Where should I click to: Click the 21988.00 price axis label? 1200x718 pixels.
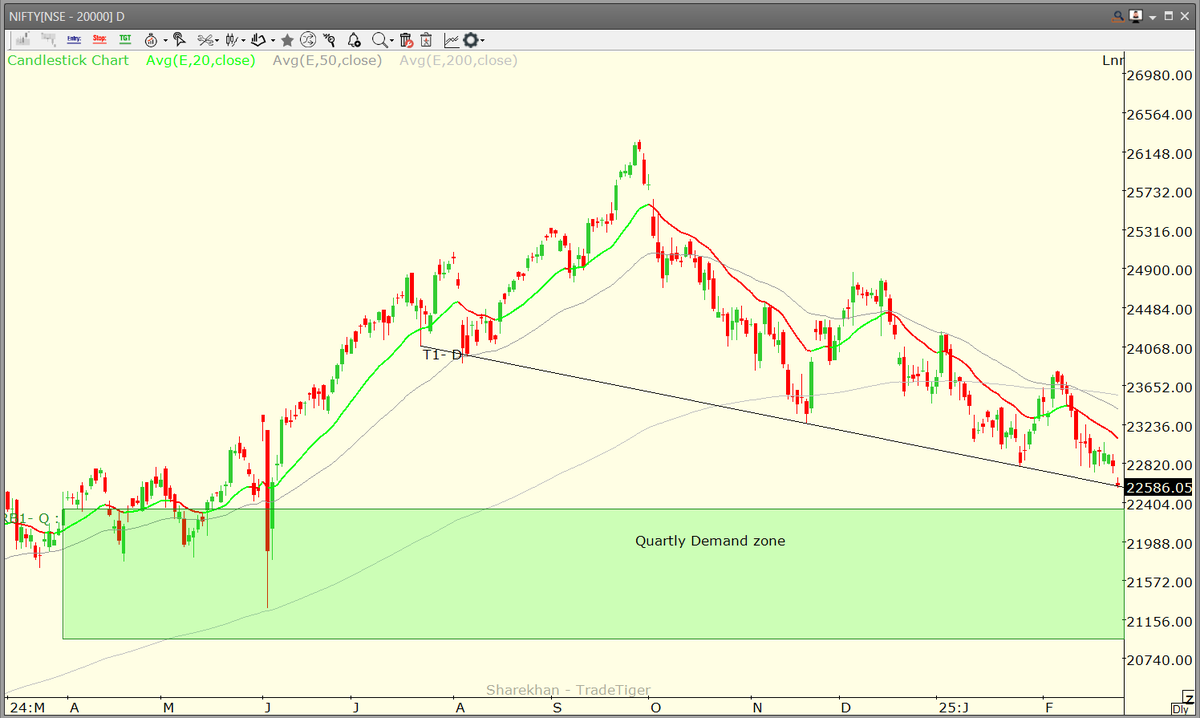[x=1161, y=543]
